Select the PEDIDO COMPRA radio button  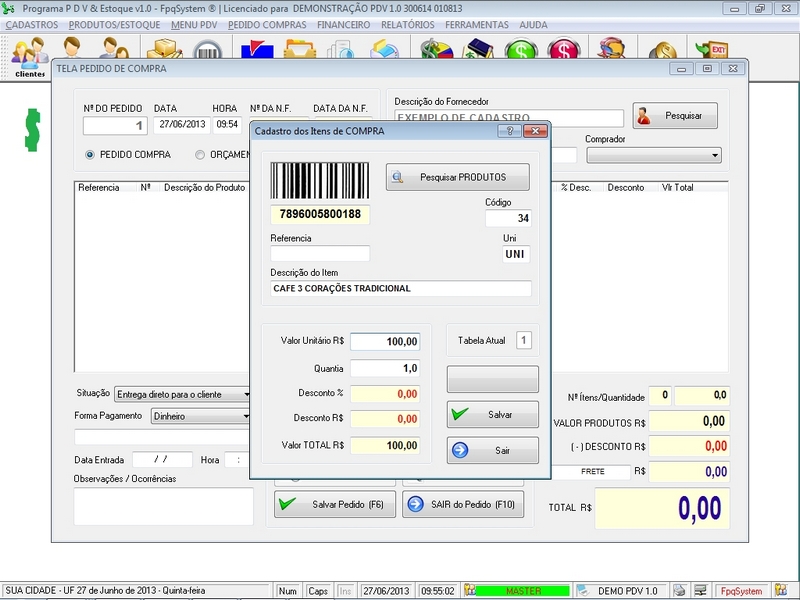90,155
